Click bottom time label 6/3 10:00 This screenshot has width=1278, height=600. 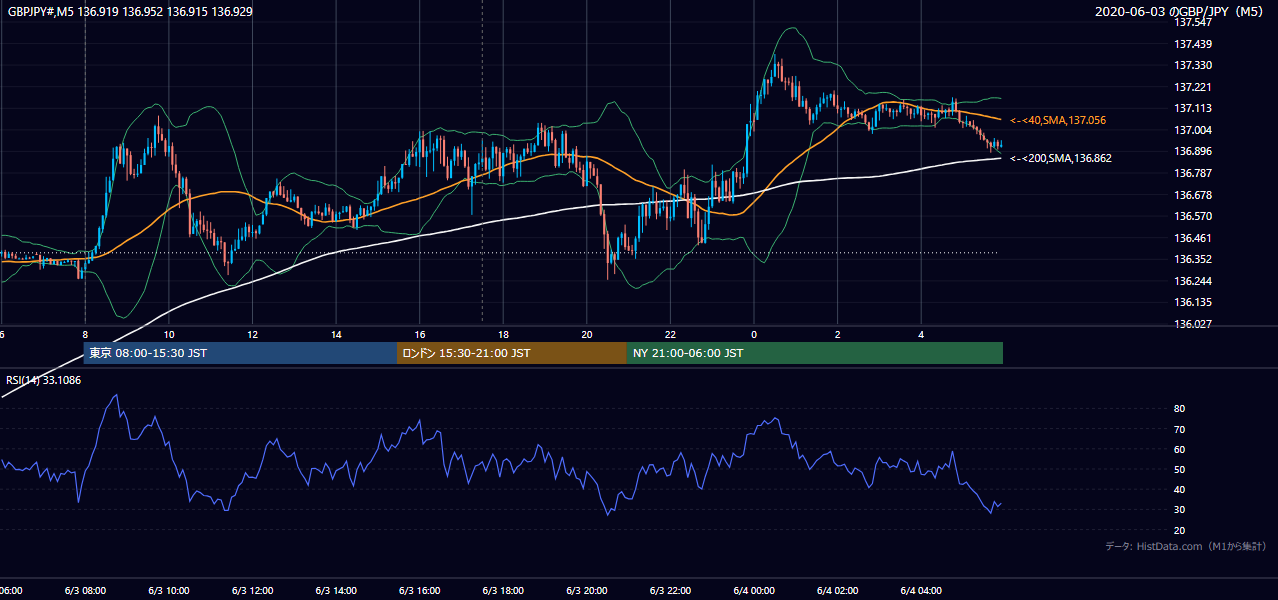click(168, 590)
